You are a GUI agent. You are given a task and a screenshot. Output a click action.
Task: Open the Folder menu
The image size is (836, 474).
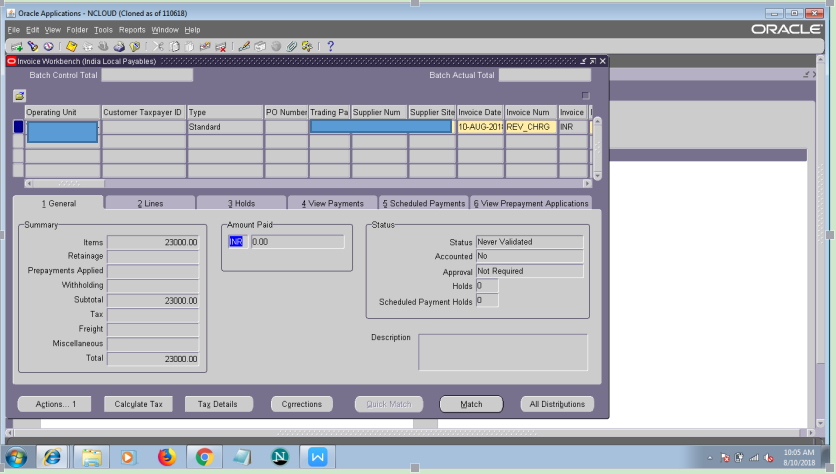coord(77,30)
